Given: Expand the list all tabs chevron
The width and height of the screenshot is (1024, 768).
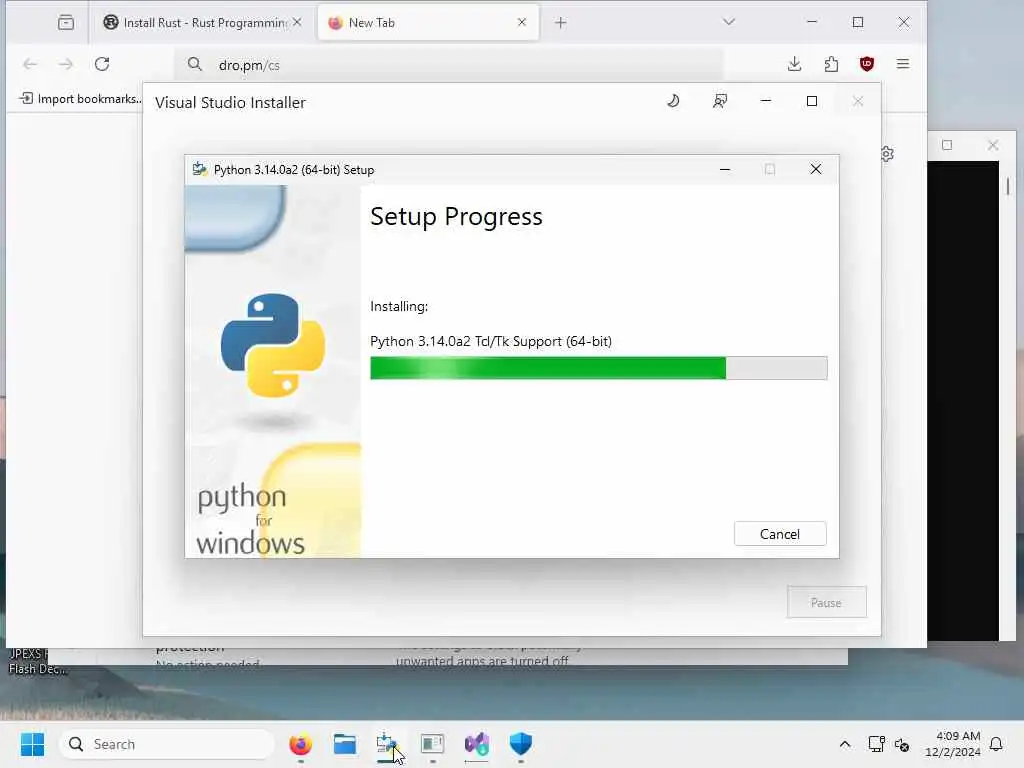Looking at the screenshot, I should (x=729, y=22).
